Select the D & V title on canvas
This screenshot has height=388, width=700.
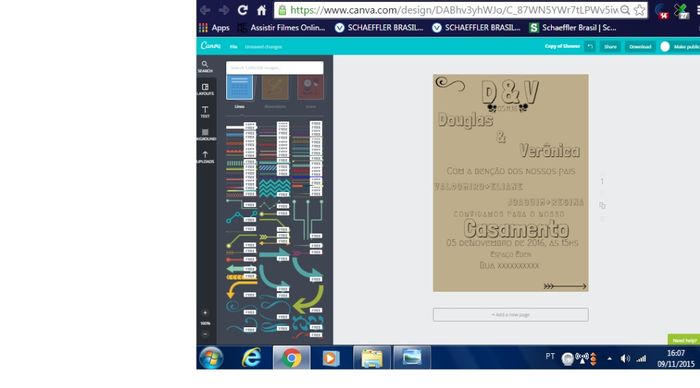click(x=510, y=92)
